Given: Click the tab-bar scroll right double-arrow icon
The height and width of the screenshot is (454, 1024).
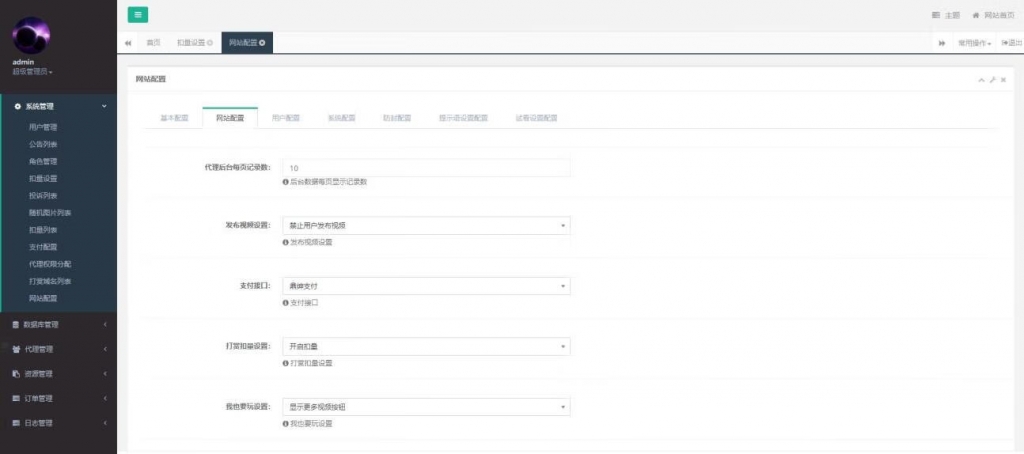Looking at the screenshot, I should coord(942,43).
